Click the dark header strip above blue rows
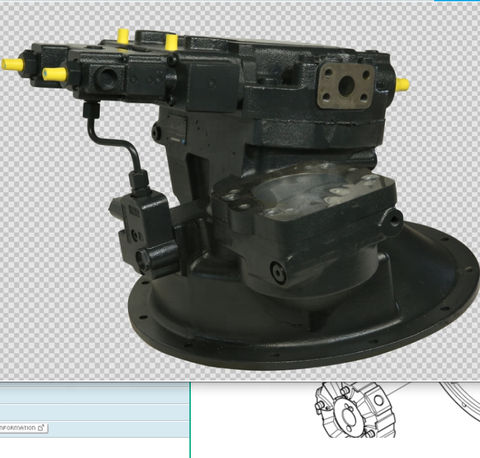The width and height of the screenshot is (480, 458). pyautogui.click(x=95, y=385)
